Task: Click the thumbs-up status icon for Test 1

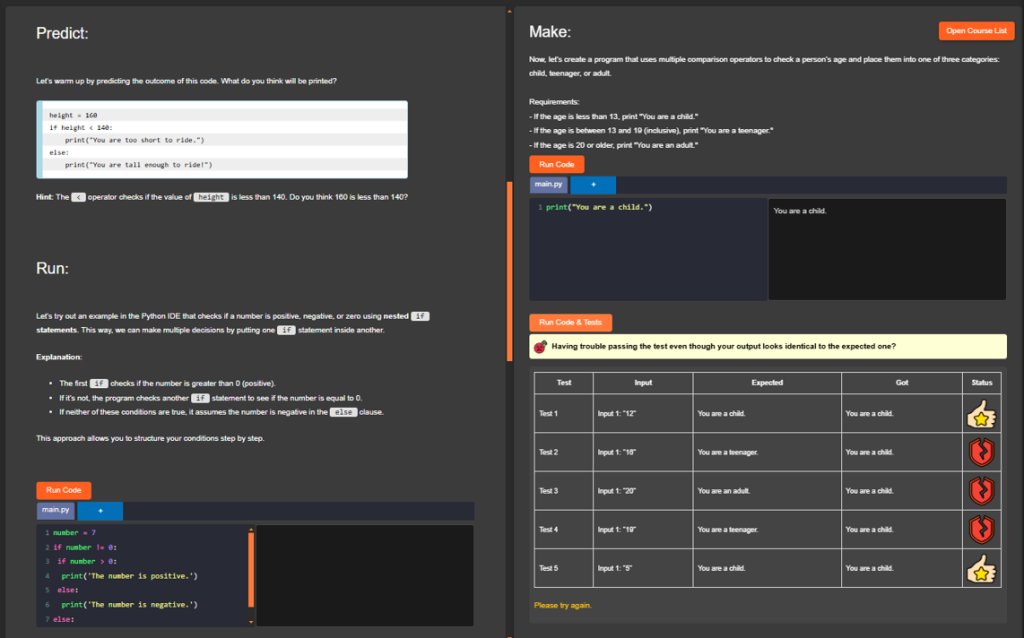Action: [x=981, y=413]
